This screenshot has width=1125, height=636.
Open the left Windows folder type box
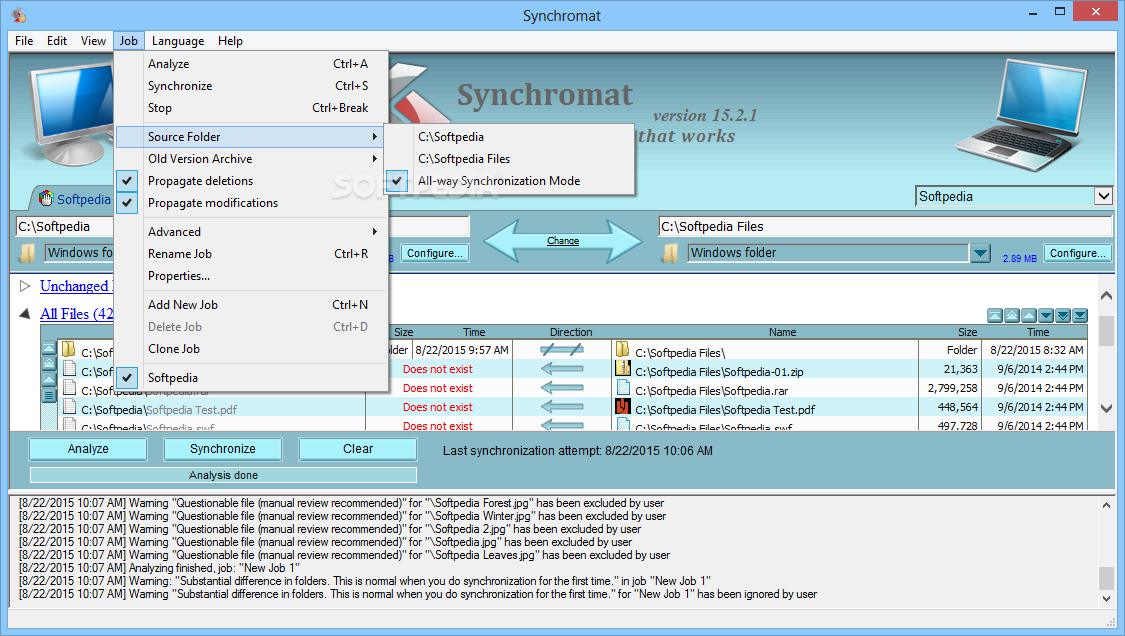pyautogui.click(x=80, y=253)
